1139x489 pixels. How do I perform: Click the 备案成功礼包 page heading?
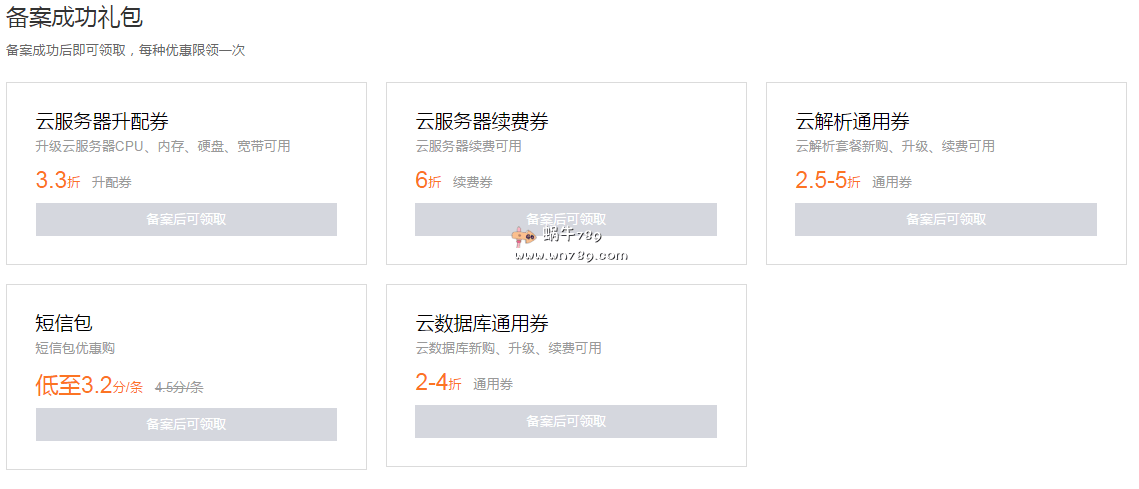(74, 17)
